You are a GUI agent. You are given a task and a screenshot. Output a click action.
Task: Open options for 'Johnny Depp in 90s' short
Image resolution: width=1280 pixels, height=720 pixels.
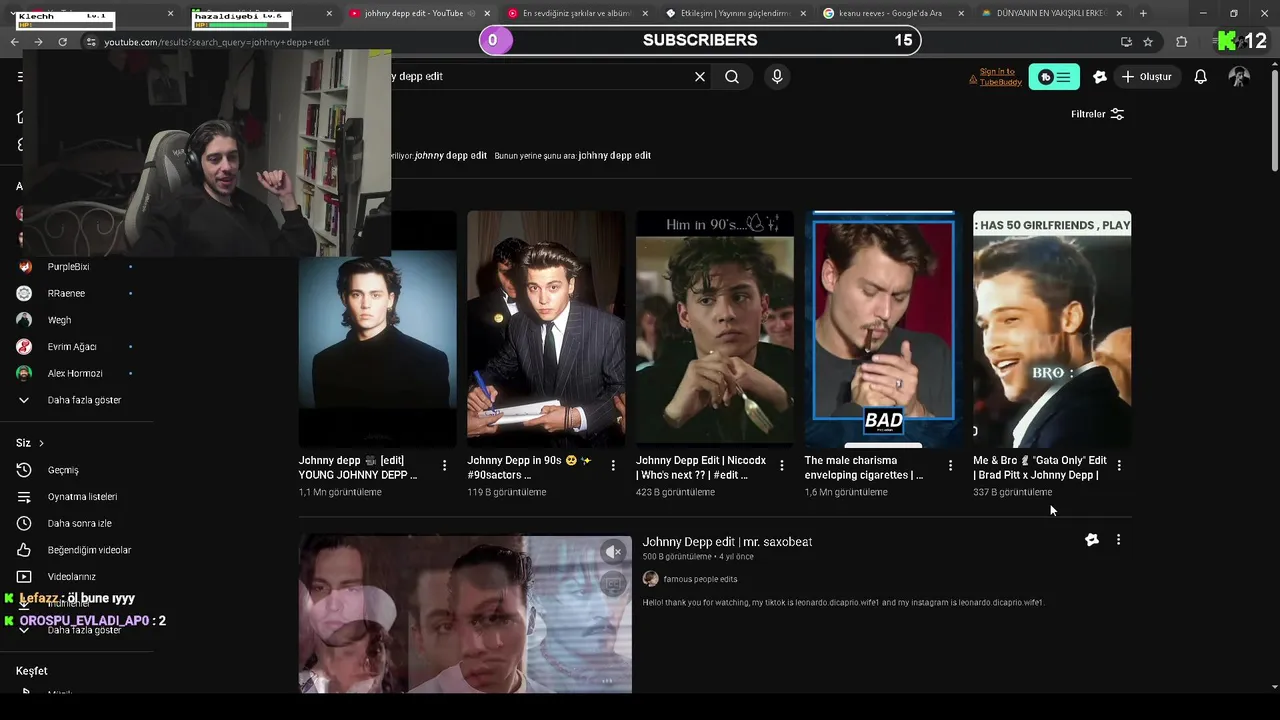point(613,466)
